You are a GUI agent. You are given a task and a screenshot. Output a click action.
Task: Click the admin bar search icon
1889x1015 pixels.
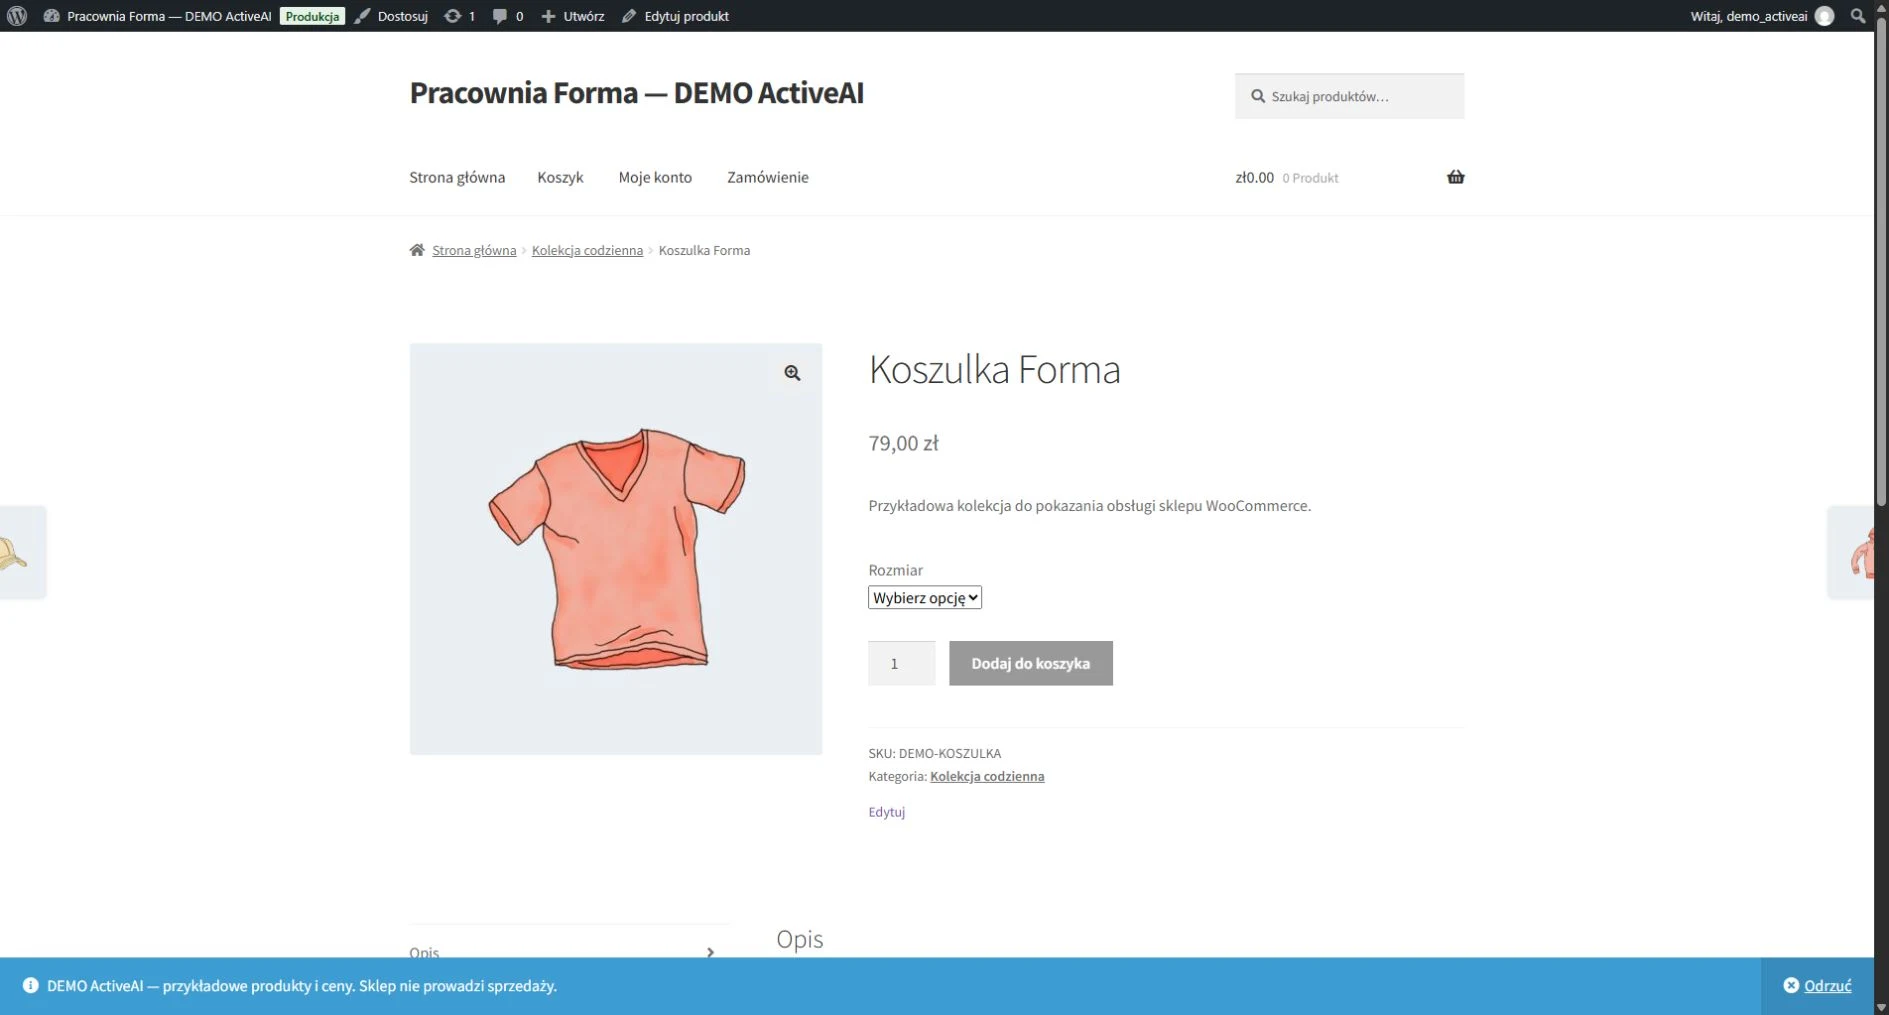coord(1857,16)
